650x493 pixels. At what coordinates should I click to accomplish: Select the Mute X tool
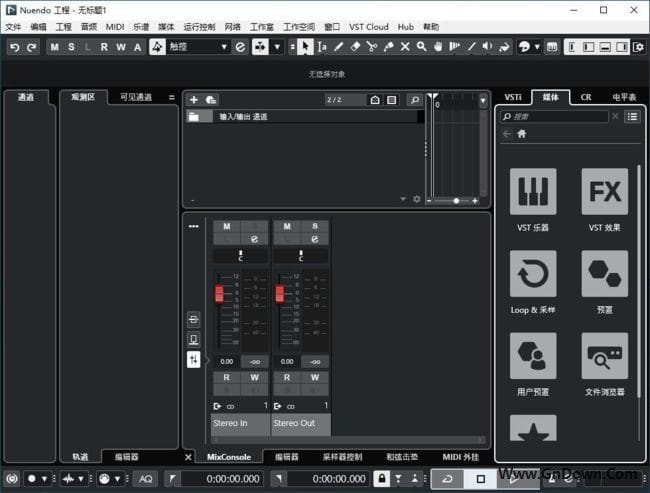[405, 47]
